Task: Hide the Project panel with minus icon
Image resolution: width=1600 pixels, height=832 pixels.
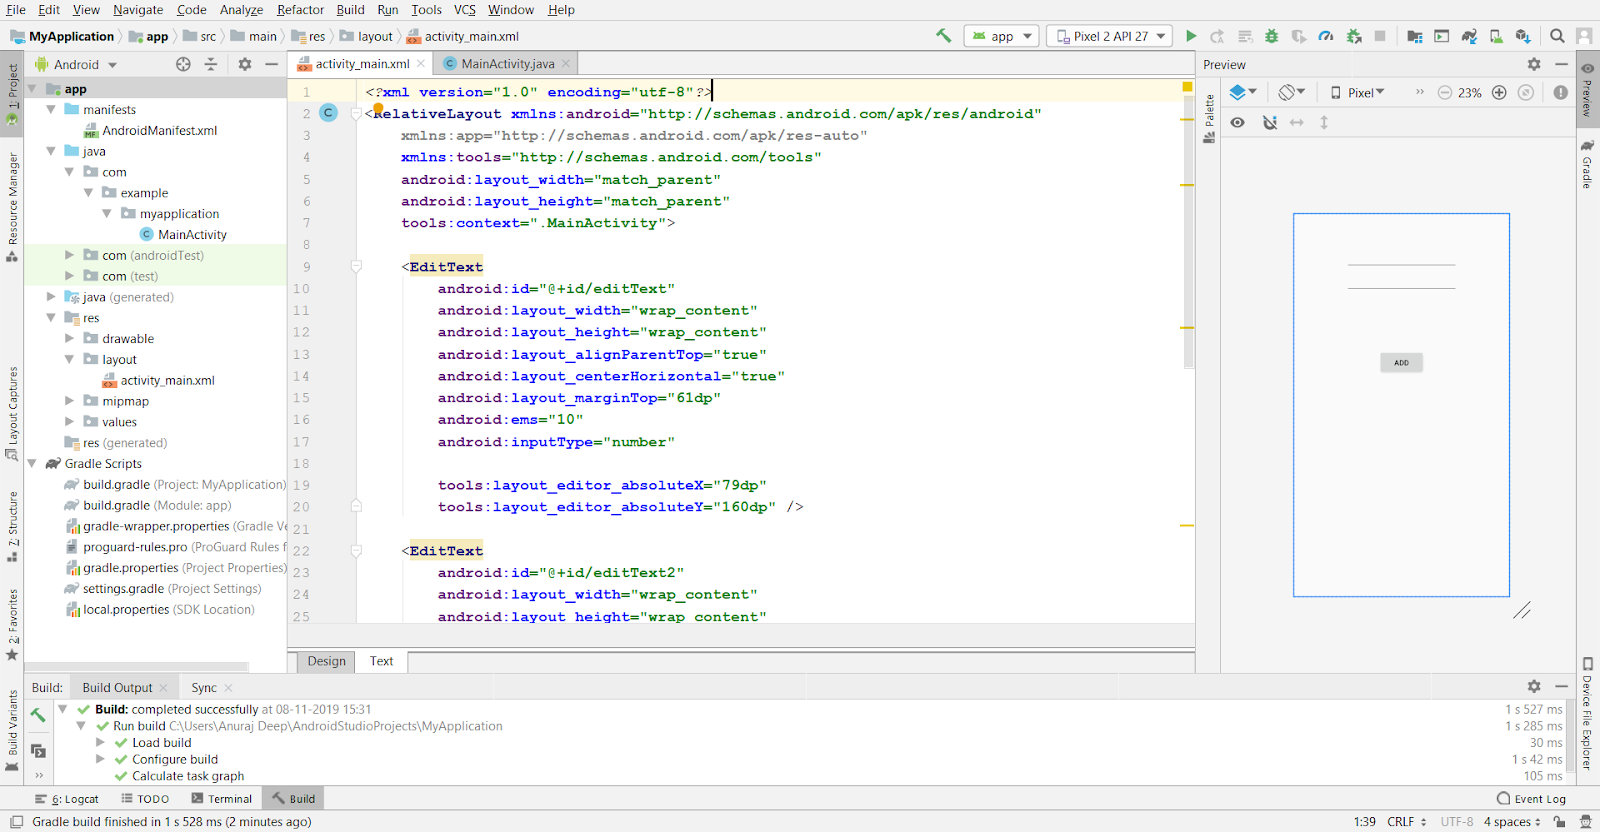Action: (272, 64)
